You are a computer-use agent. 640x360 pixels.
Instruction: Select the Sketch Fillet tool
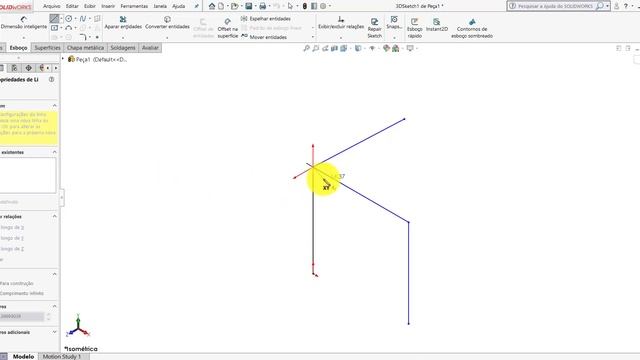tap(83, 37)
